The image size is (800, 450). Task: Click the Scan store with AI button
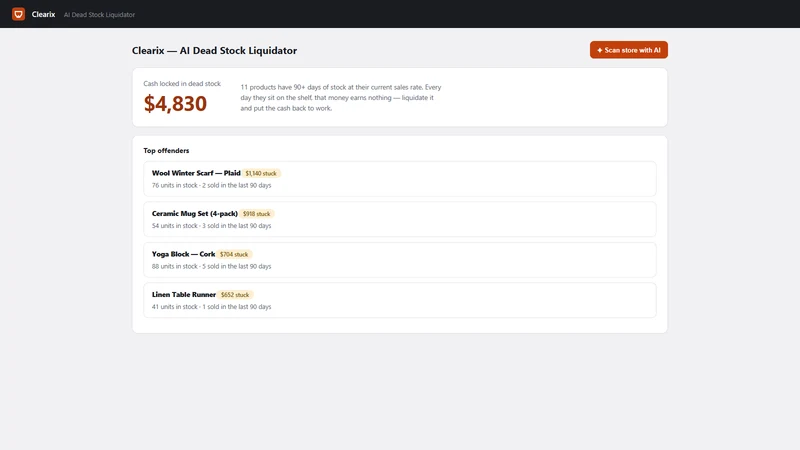pyautogui.click(x=629, y=50)
